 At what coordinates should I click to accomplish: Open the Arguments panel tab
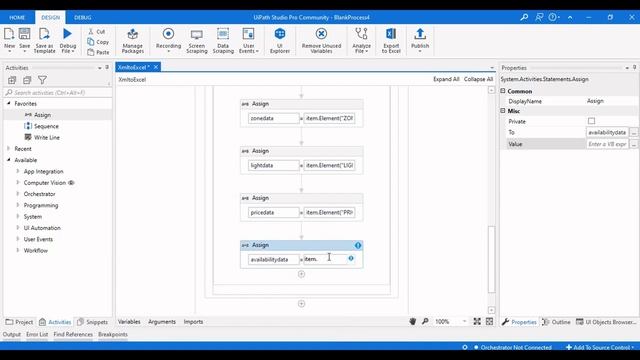click(x=162, y=322)
